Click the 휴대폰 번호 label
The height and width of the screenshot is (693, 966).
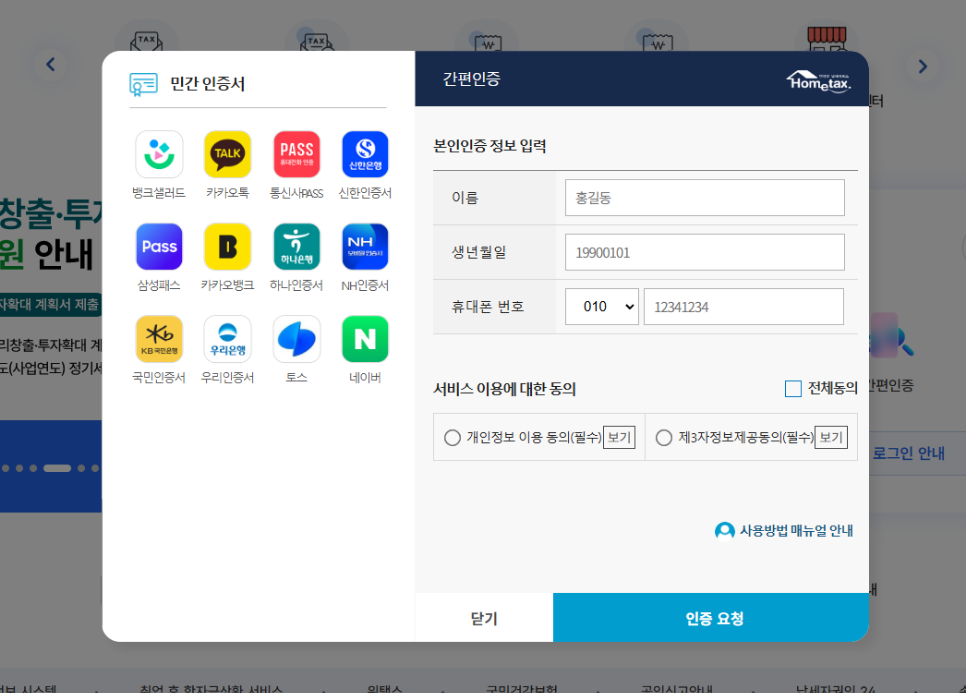487,307
